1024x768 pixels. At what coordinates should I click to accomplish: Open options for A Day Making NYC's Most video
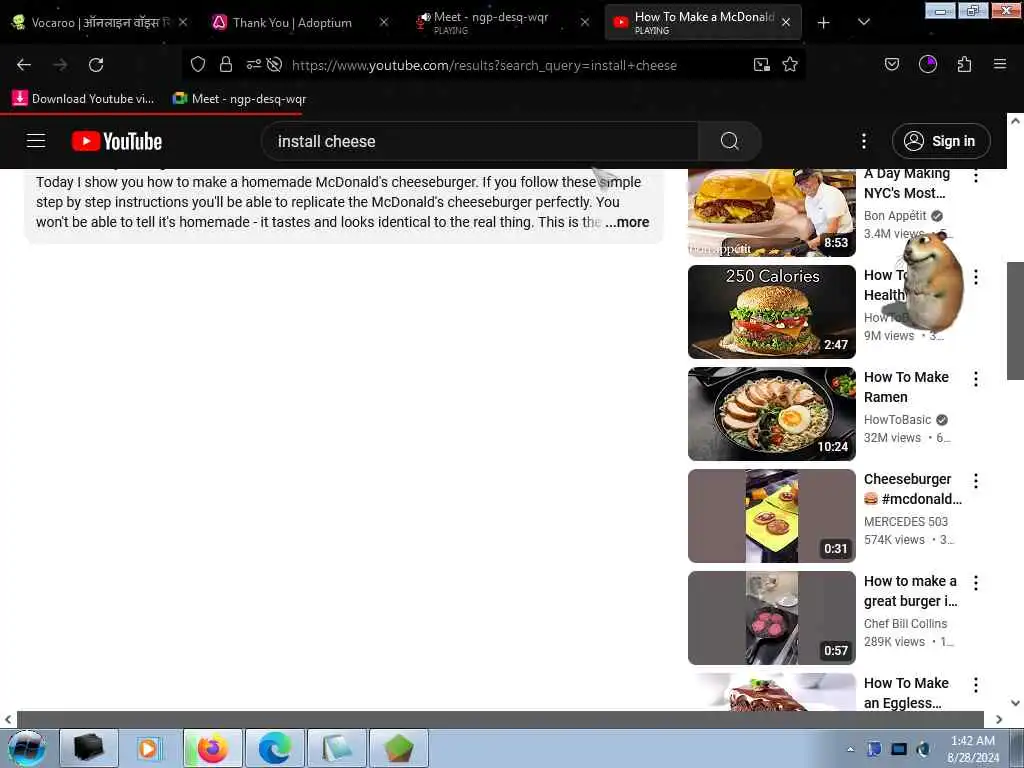pos(976,175)
